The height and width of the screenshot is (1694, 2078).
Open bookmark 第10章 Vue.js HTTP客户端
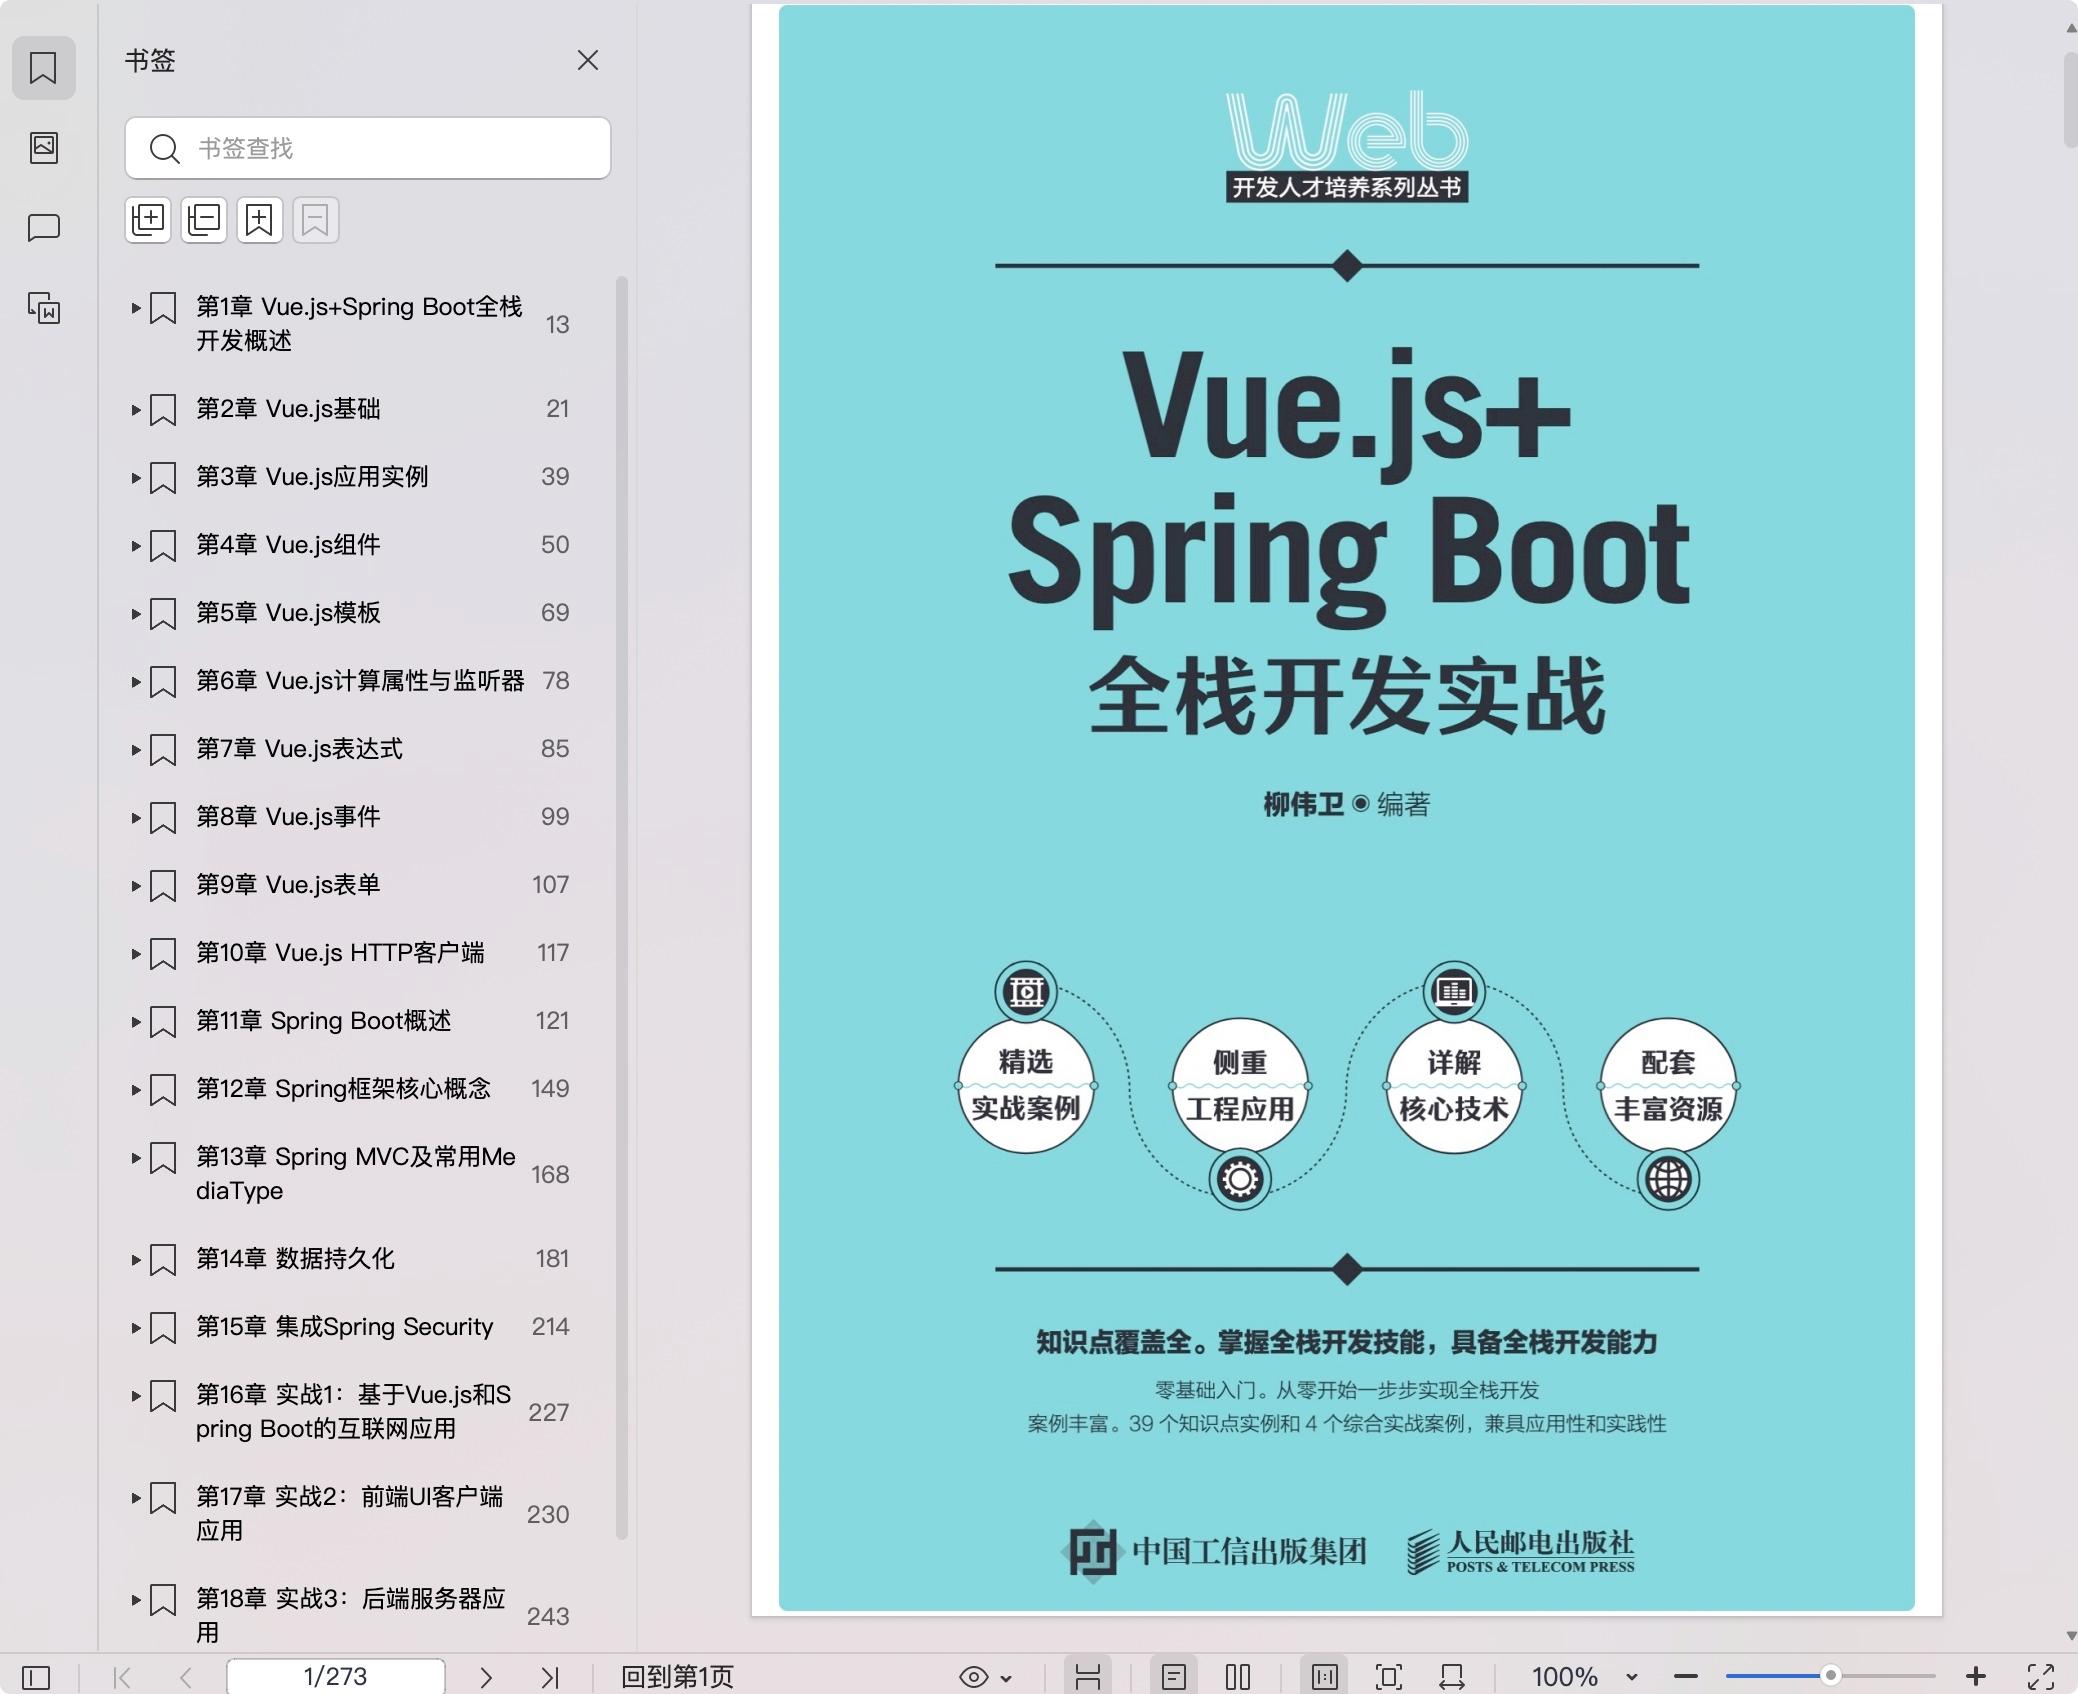point(340,952)
